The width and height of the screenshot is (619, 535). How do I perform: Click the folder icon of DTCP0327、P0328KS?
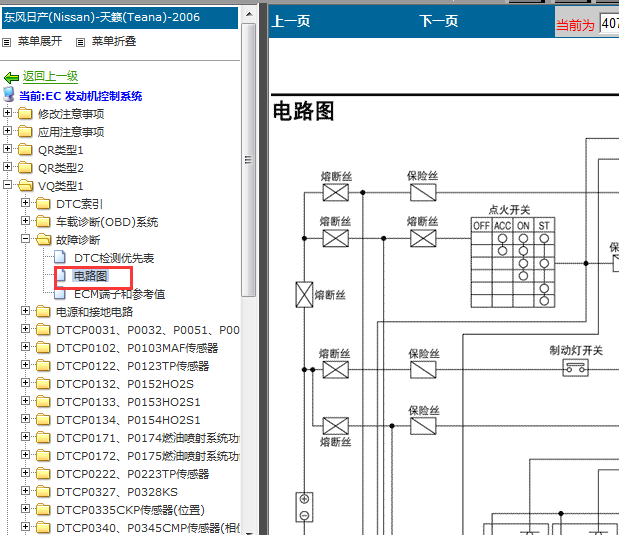point(43,492)
